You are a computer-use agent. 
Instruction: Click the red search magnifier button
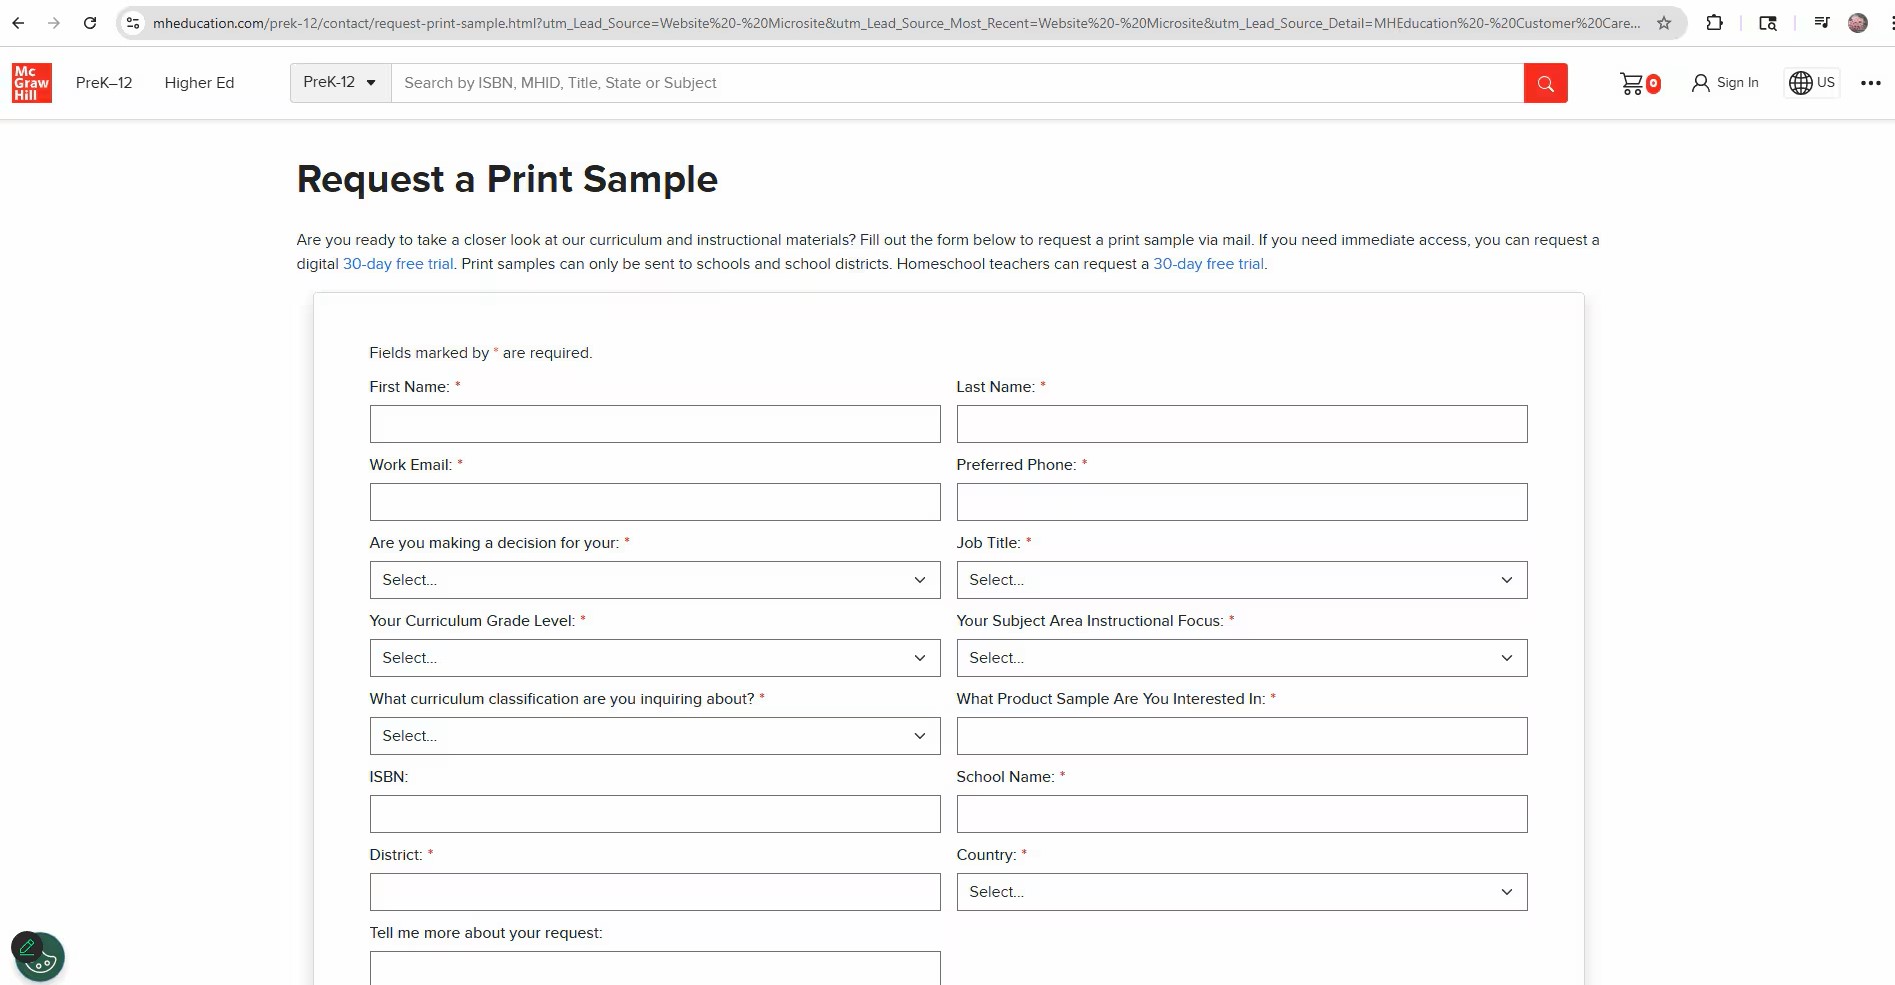tap(1545, 83)
